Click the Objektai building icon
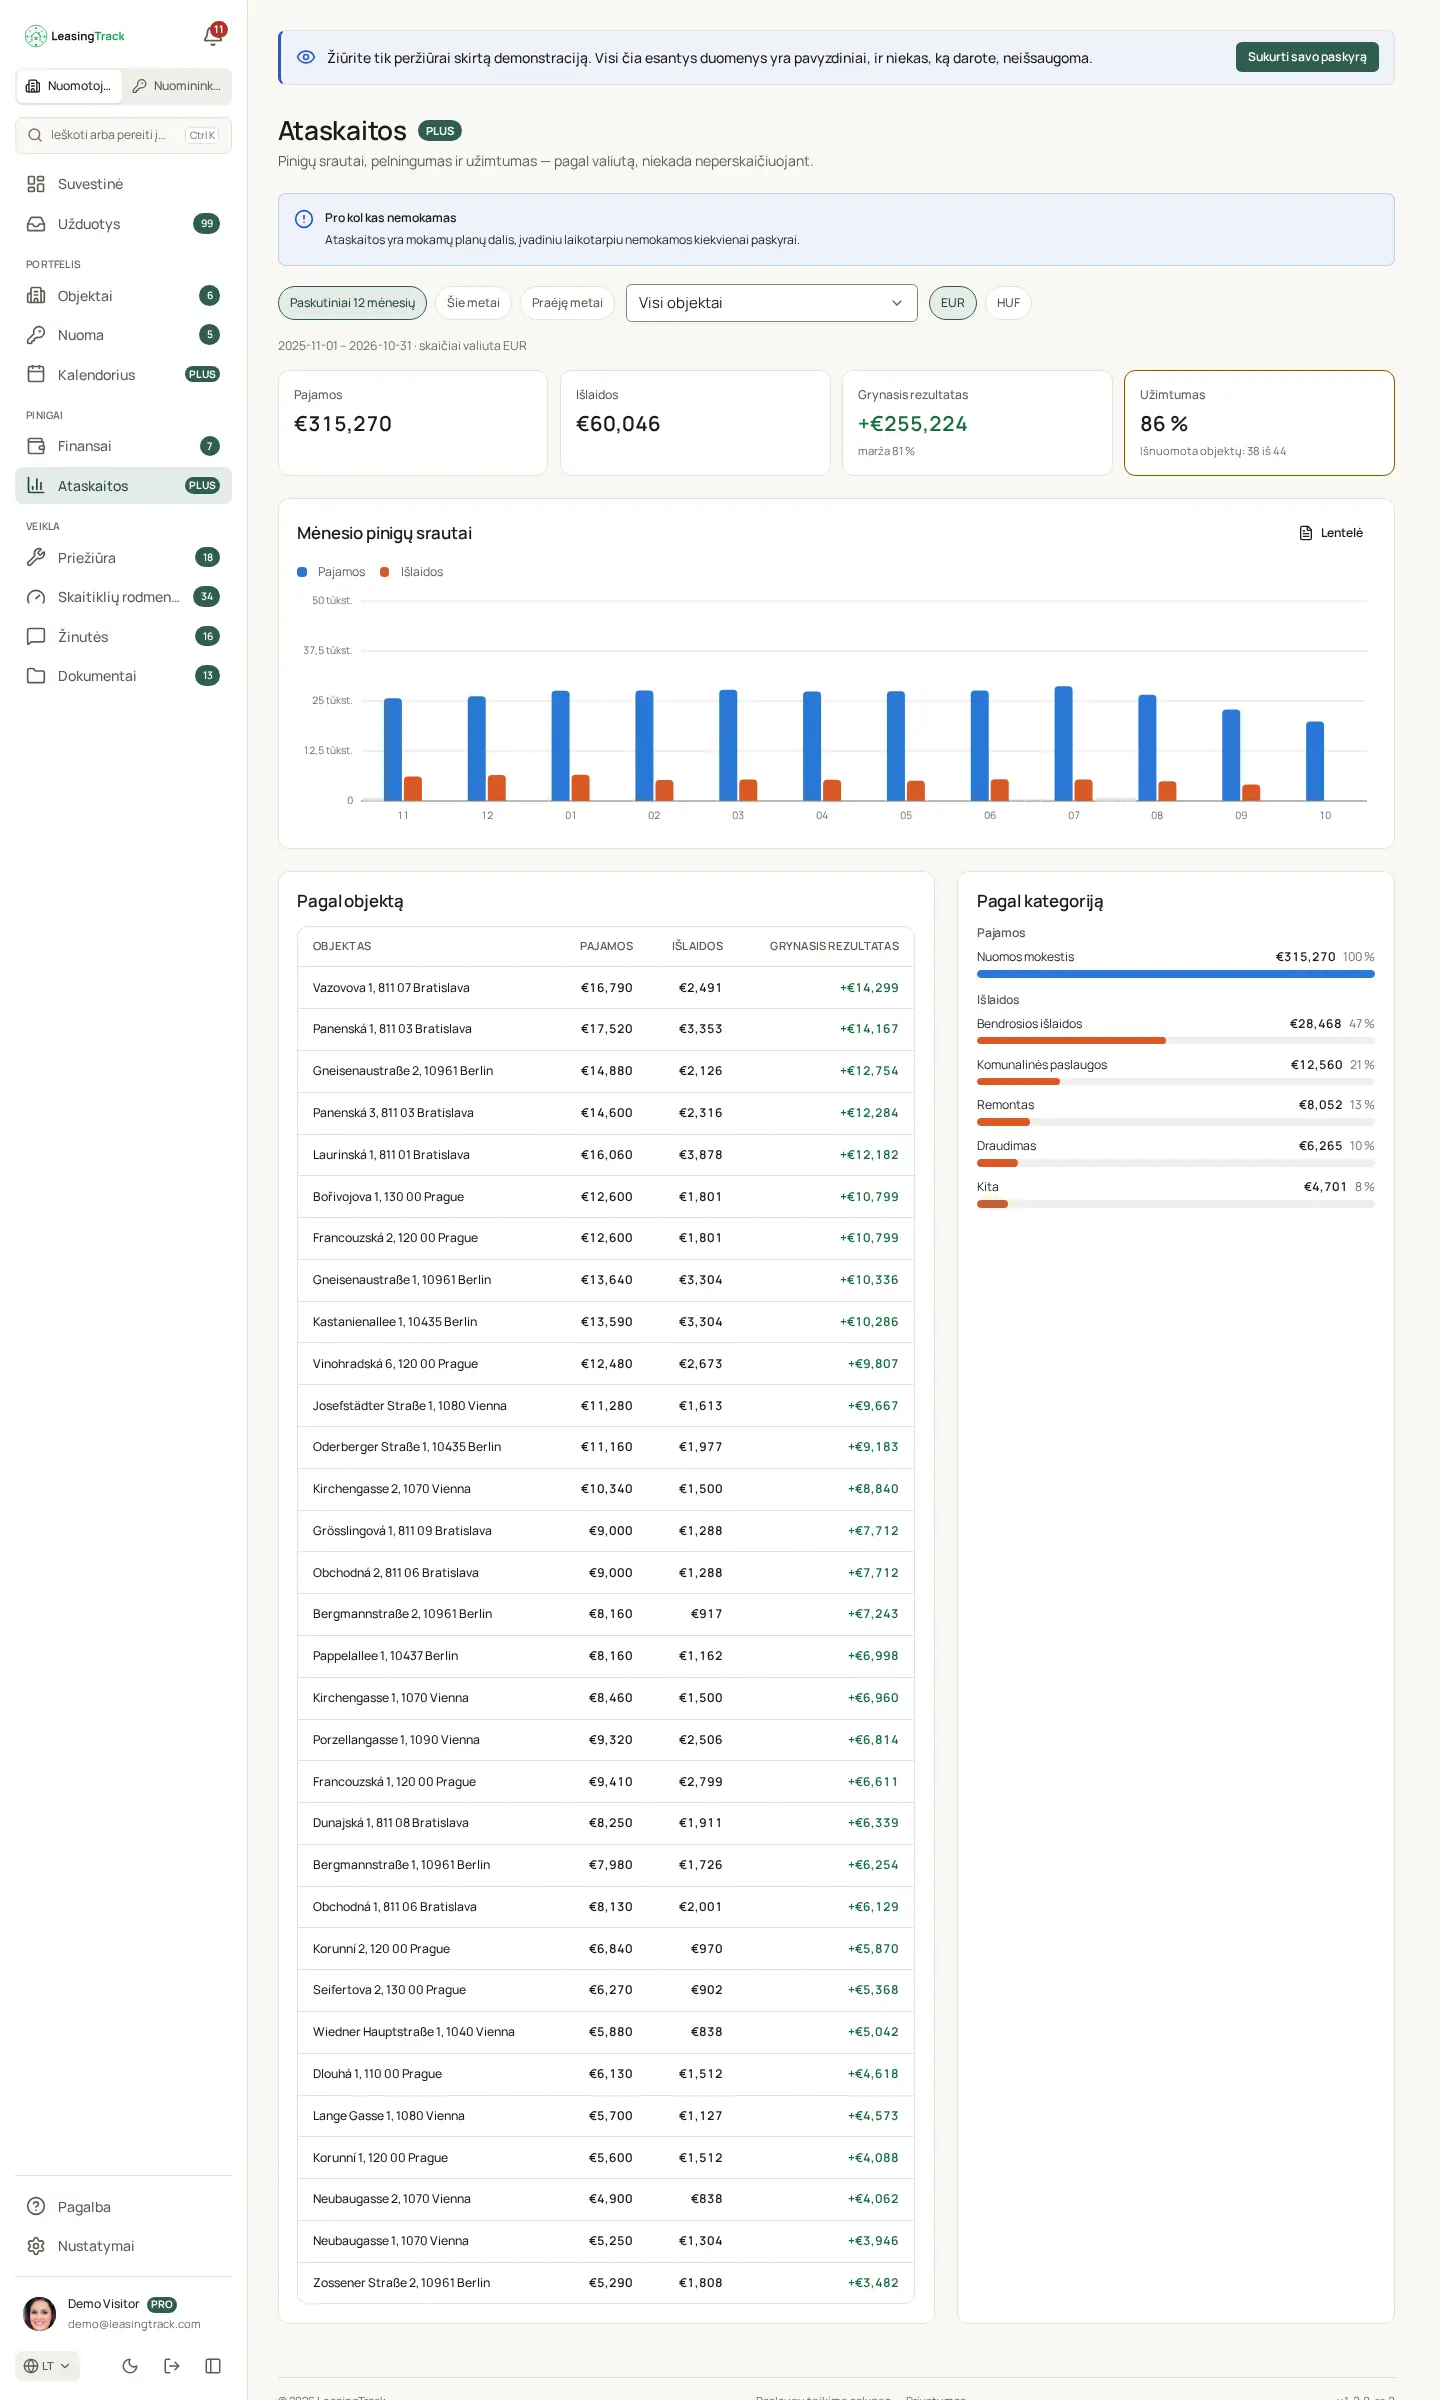 point(36,296)
